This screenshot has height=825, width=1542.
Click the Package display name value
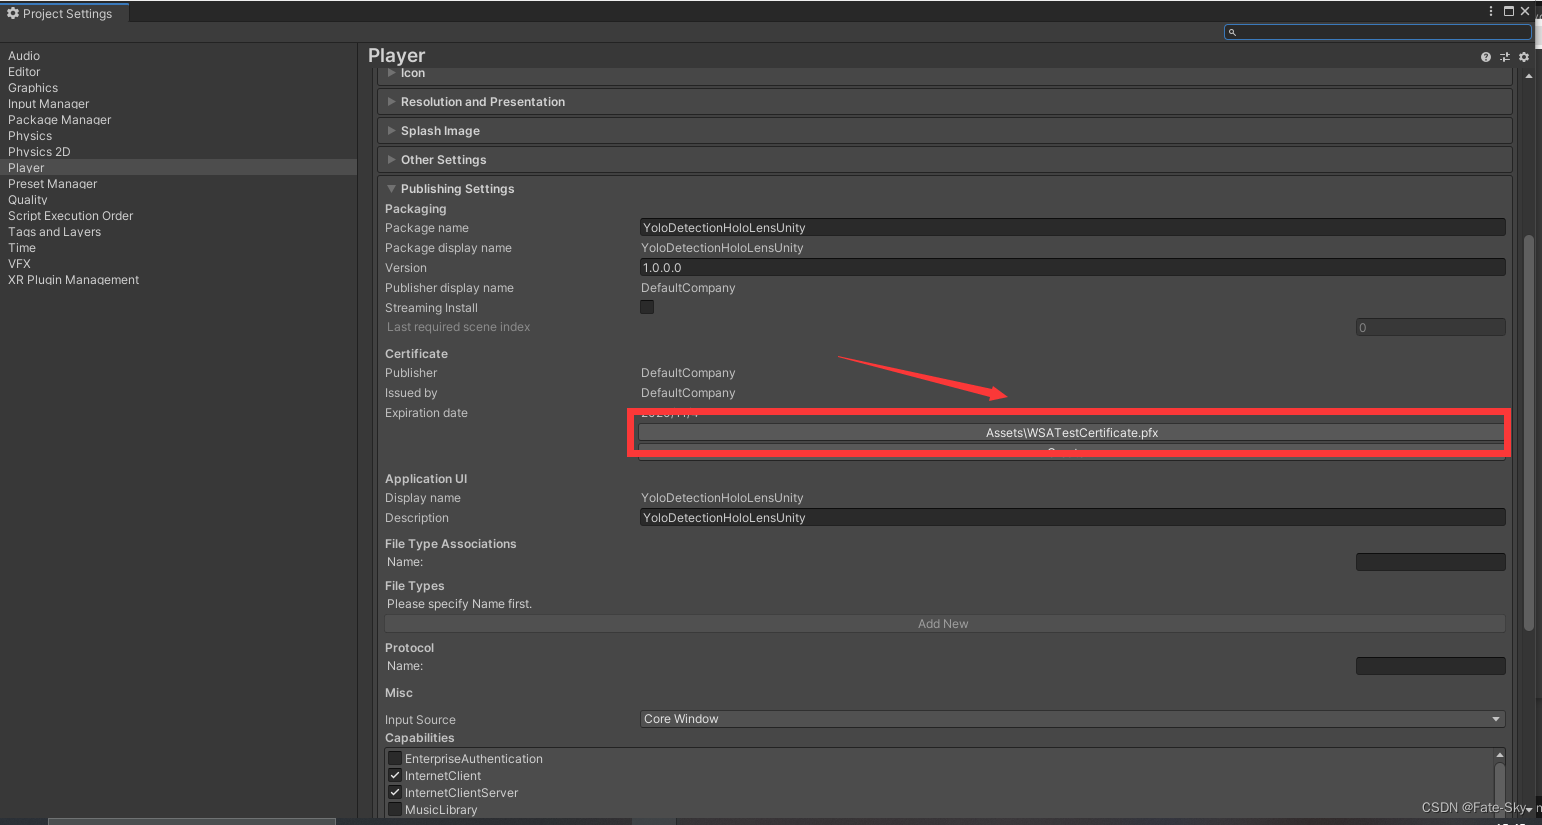(x=722, y=248)
